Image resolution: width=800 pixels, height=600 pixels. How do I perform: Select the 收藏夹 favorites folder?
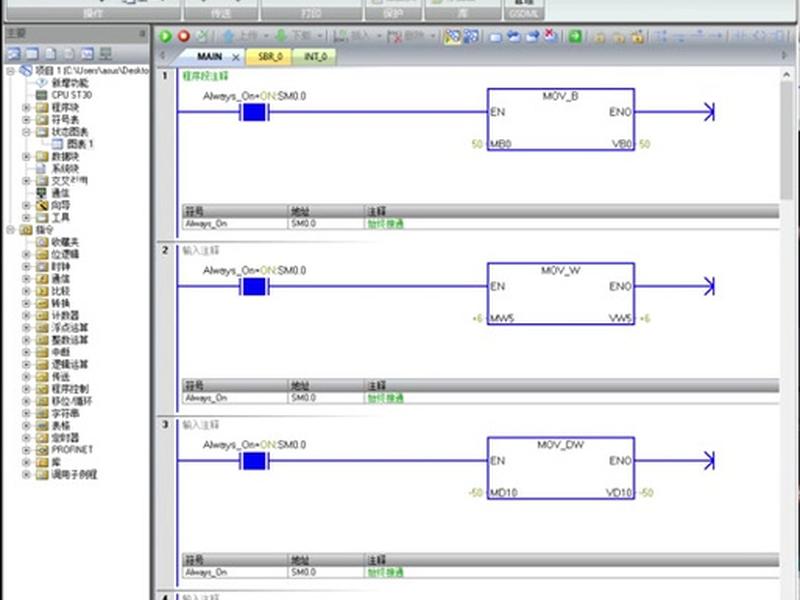[x=65, y=242]
